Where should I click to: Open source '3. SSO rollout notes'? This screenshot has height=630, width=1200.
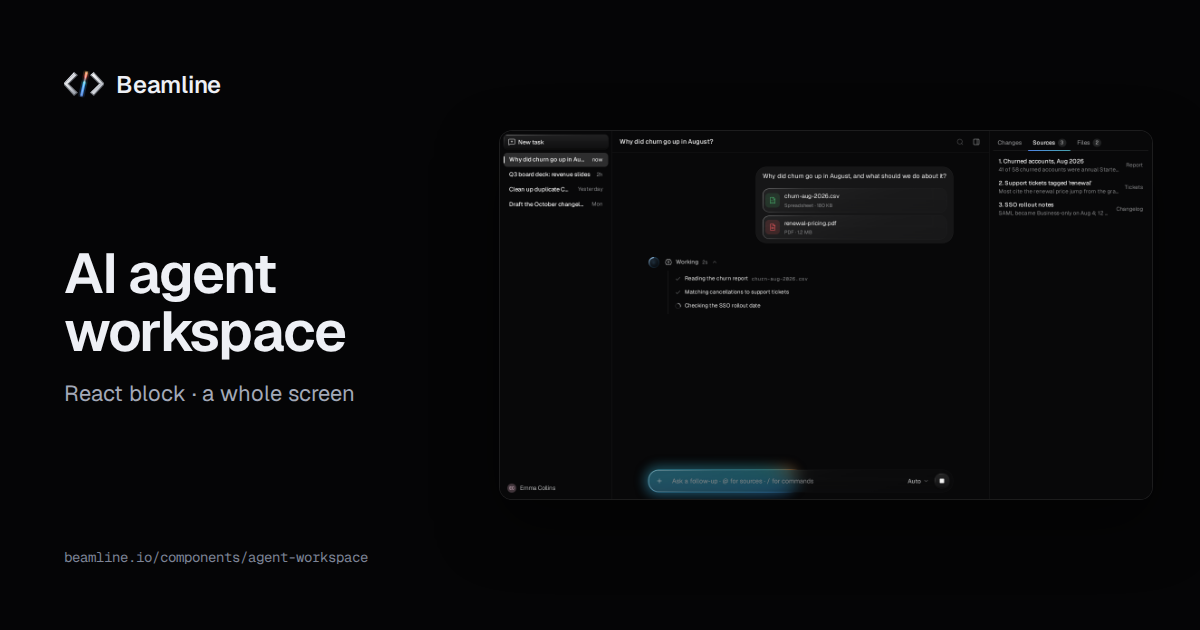click(x=1070, y=209)
